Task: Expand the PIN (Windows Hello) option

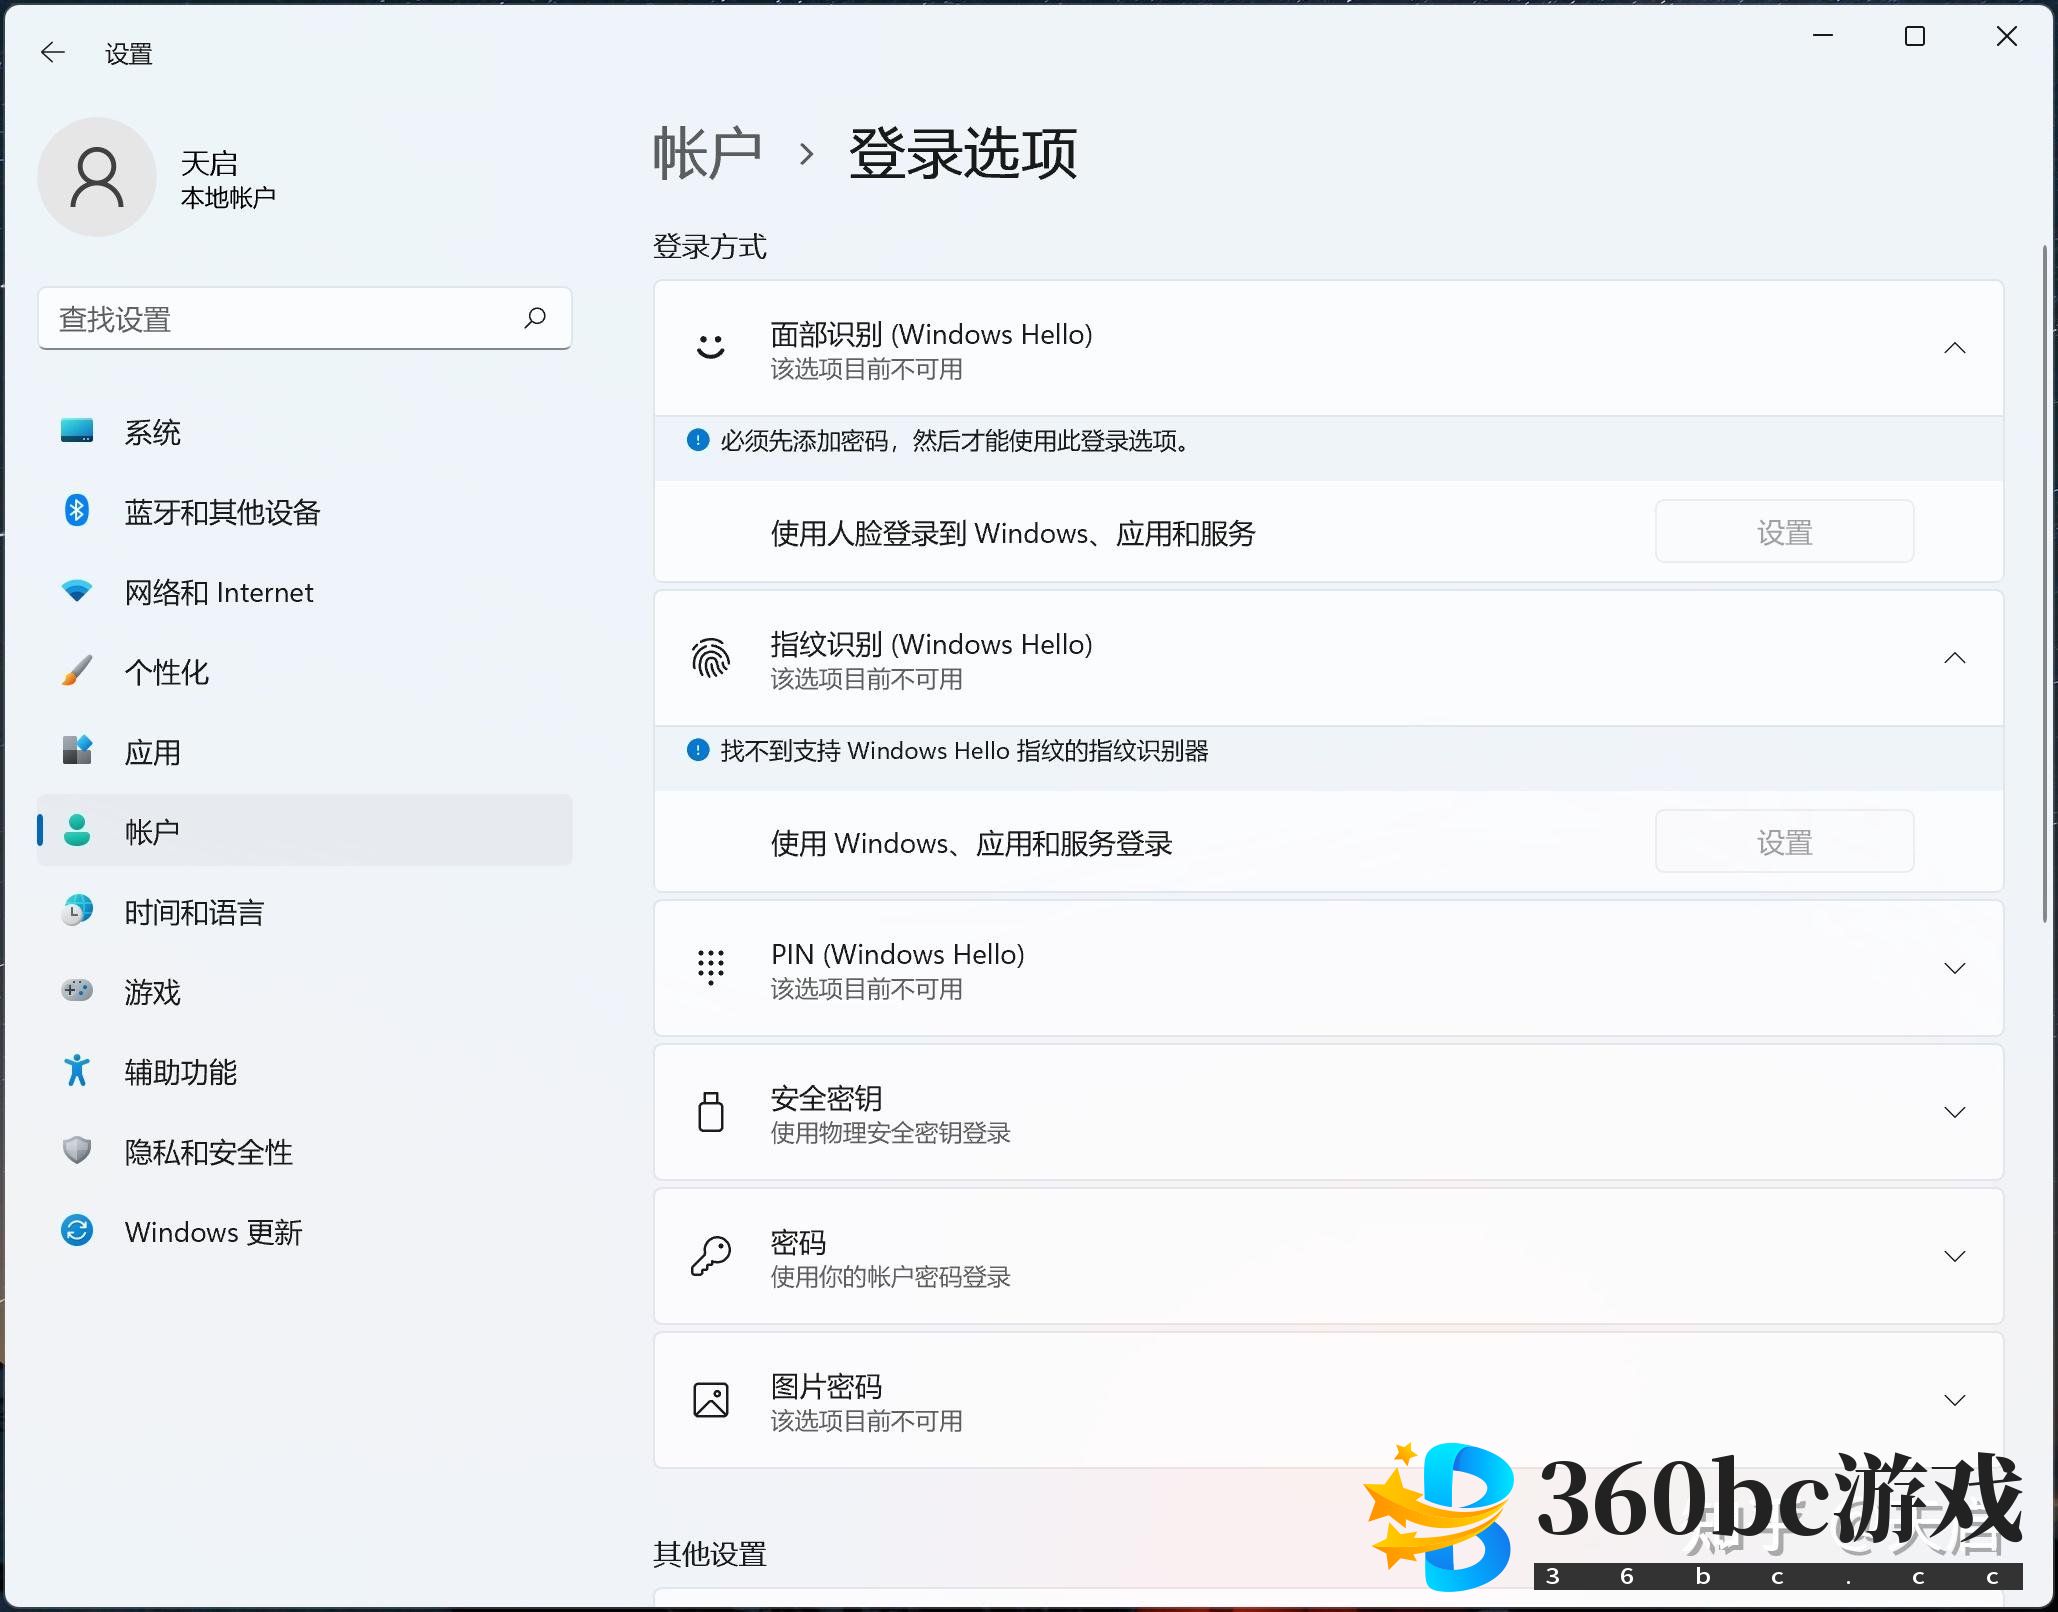Action: (x=1954, y=968)
